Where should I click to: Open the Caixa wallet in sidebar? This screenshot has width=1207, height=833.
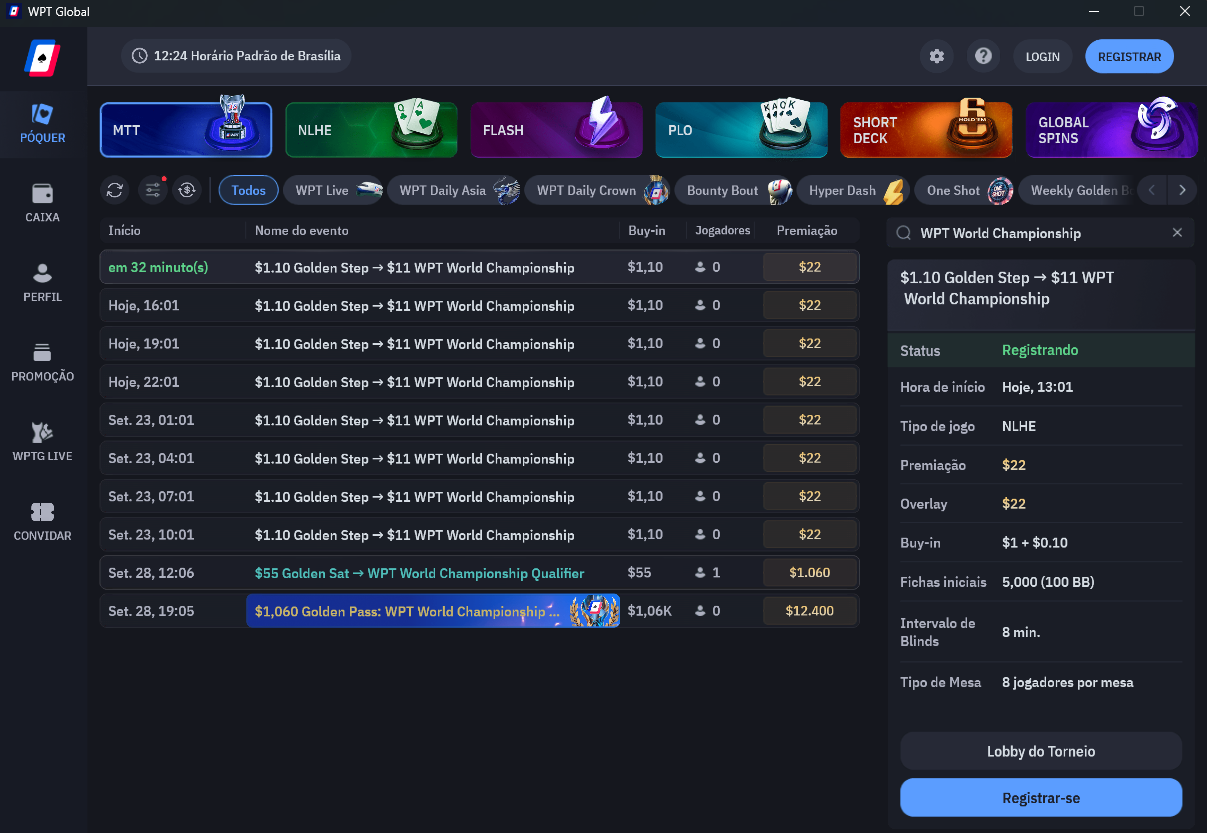coord(42,203)
